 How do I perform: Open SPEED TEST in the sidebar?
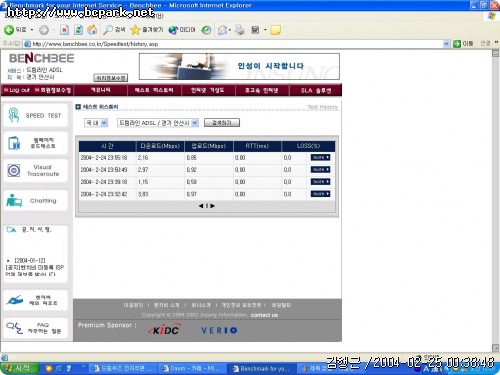coord(35,115)
